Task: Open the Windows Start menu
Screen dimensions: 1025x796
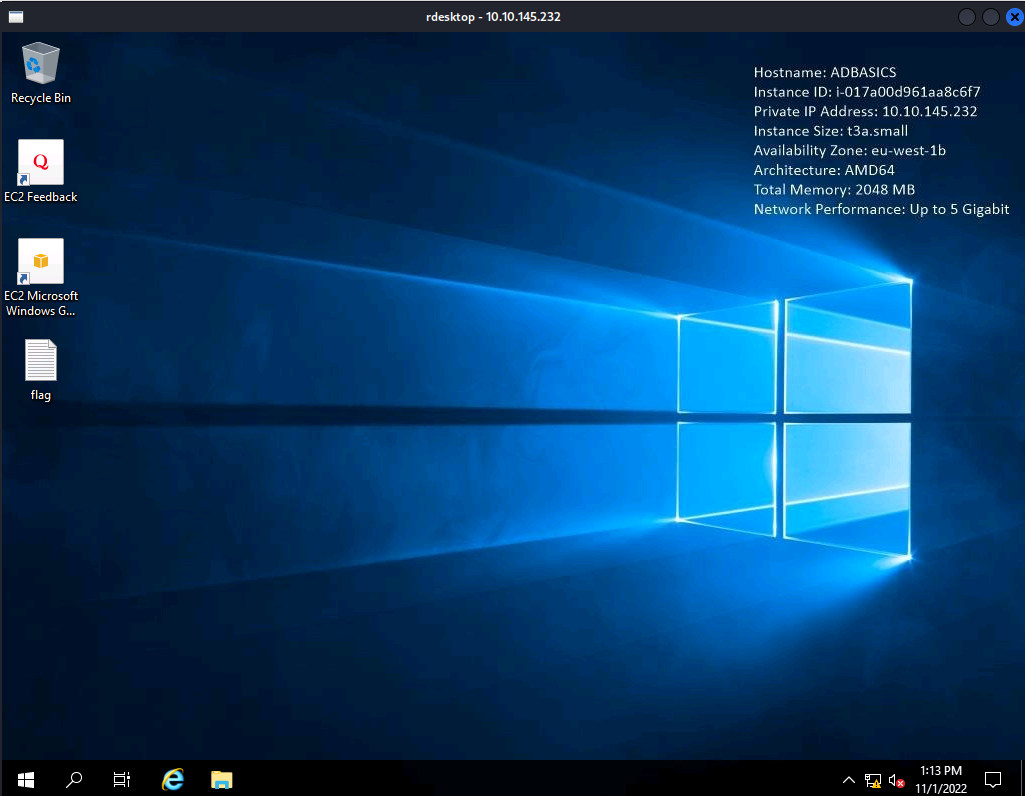Action: pyautogui.click(x=25, y=779)
